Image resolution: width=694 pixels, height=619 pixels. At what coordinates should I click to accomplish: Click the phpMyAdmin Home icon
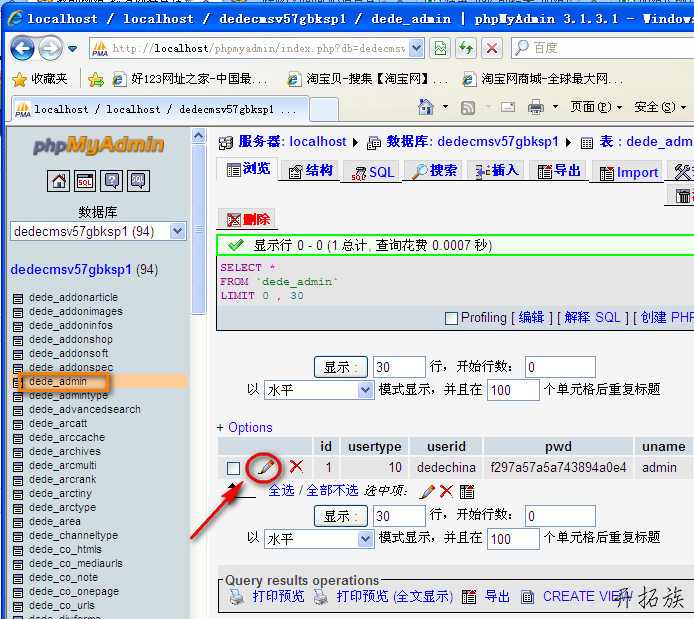[58, 181]
